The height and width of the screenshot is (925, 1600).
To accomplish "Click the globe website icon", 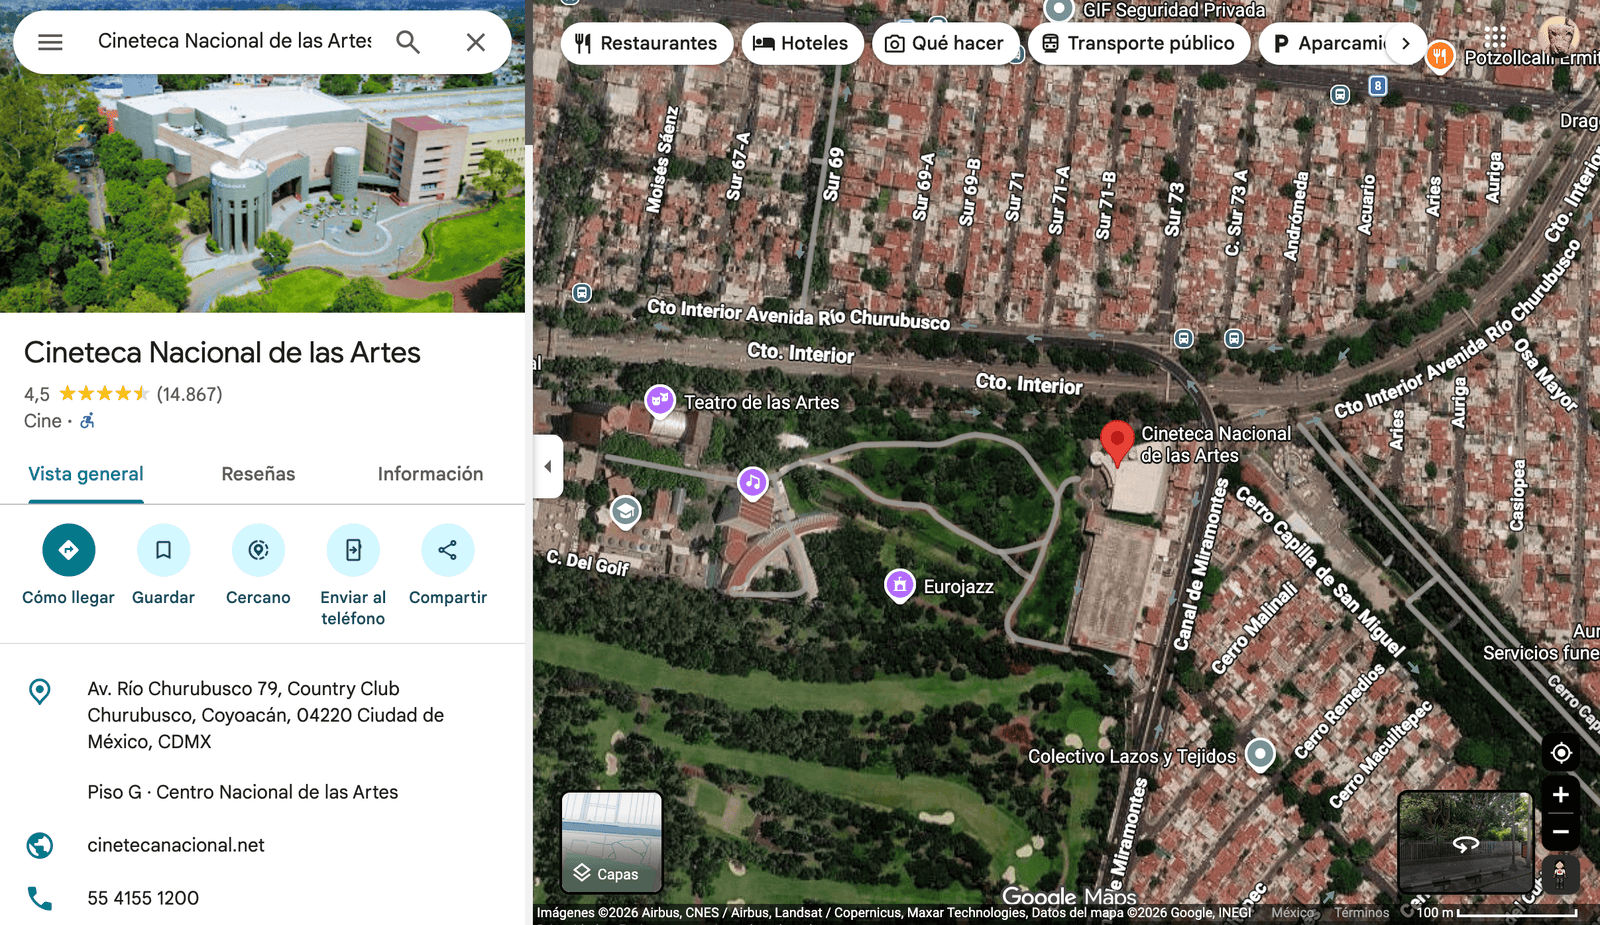I will (40, 845).
